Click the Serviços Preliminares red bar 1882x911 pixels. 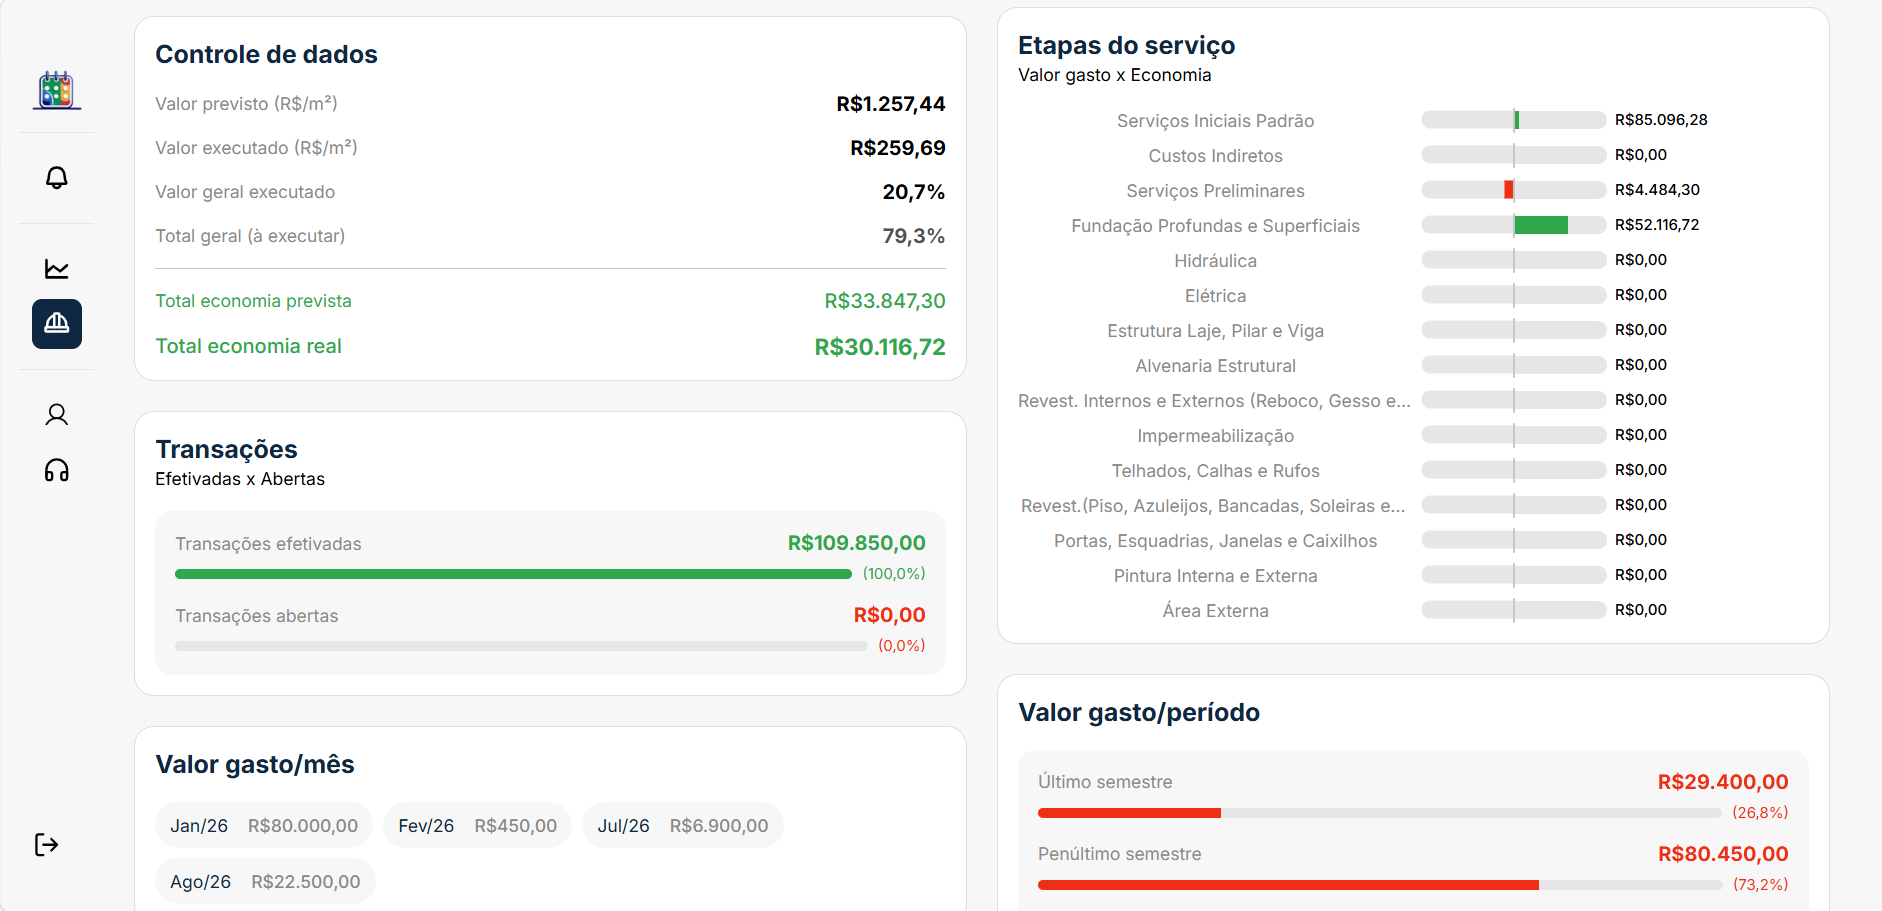click(x=1509, y=190)
